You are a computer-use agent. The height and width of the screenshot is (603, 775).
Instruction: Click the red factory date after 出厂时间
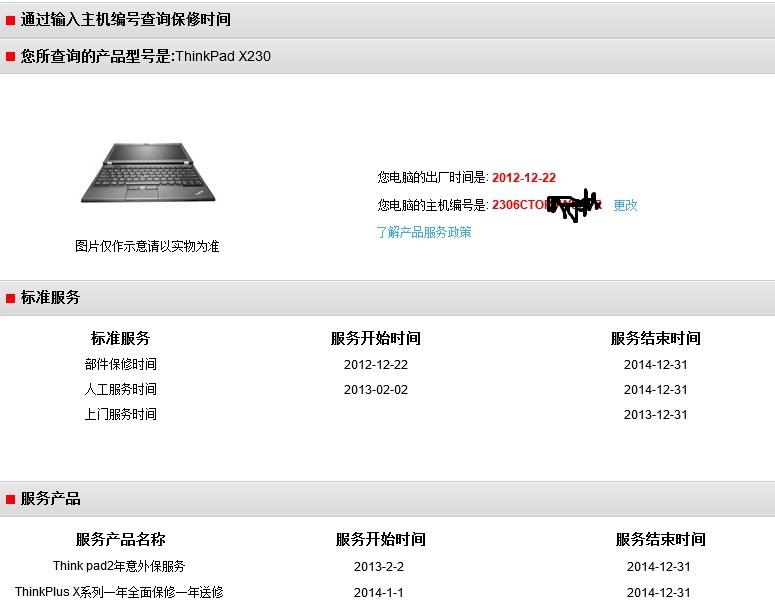coord(523,177)
